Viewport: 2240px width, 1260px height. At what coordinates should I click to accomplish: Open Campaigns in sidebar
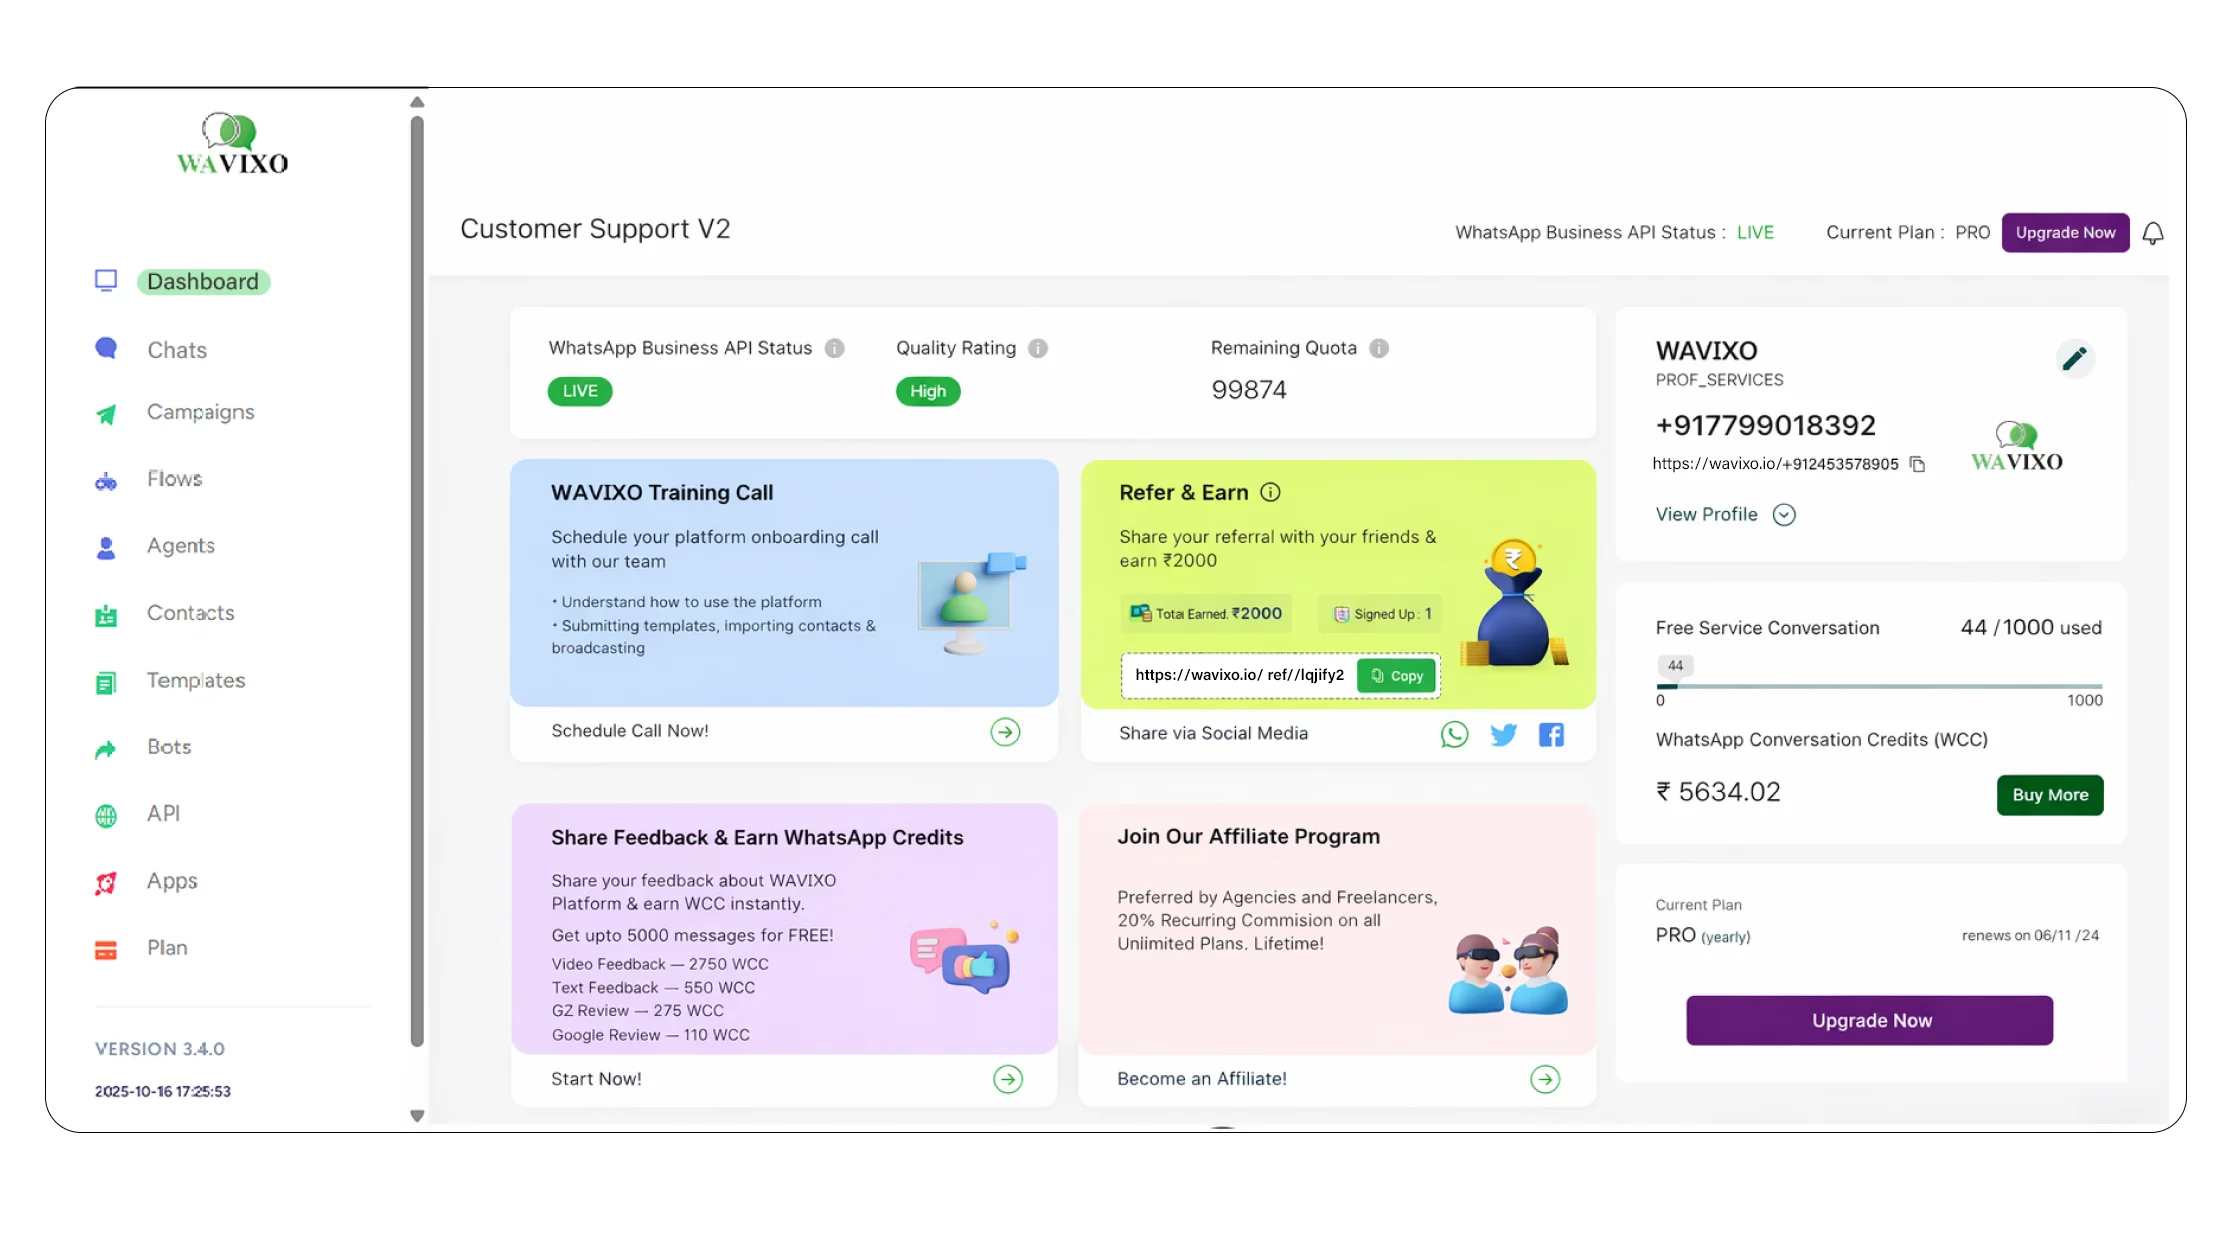pyautogui.click(x=200, y=412)
